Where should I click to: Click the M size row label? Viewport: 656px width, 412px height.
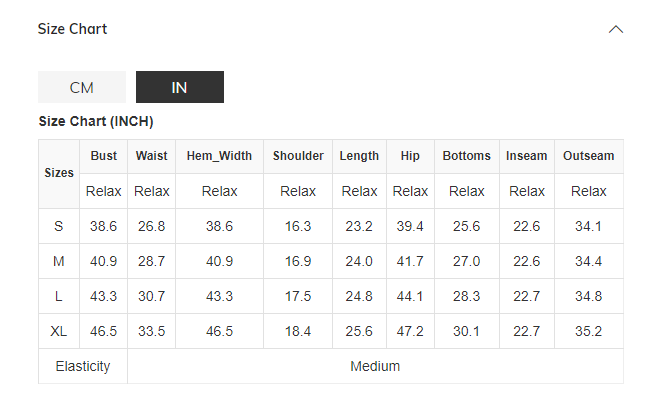tap(59, 261)
